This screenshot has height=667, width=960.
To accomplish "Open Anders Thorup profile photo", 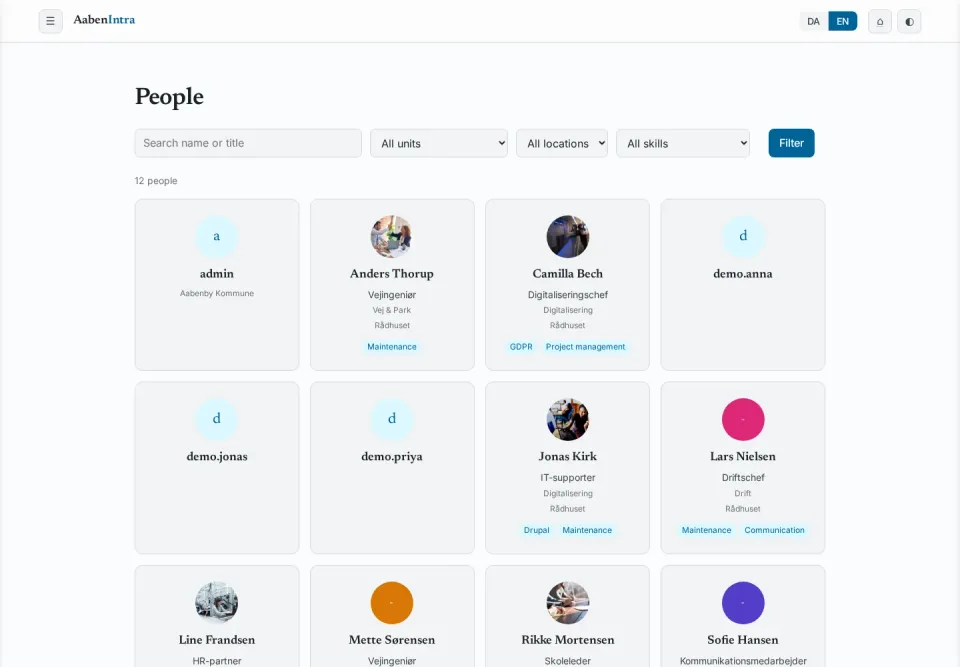I will tap(392, 236).
